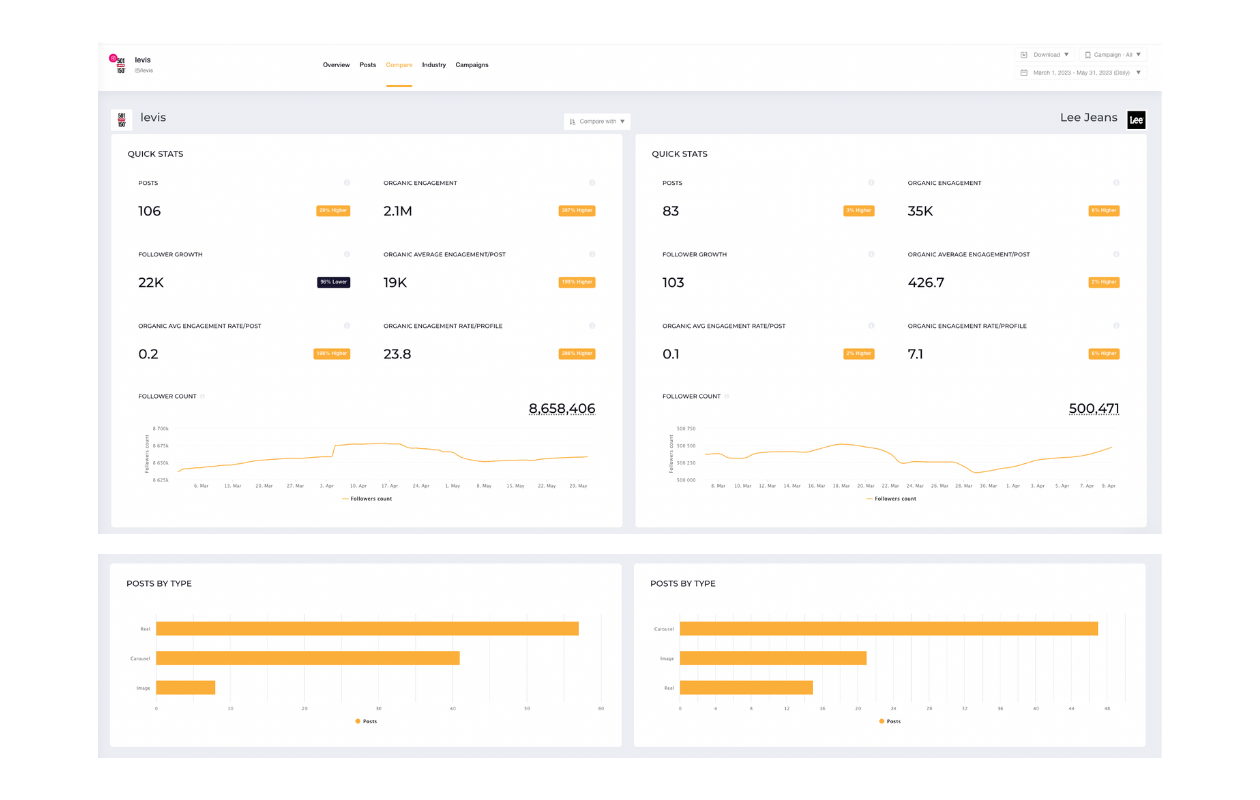Click info icon beside levis Follower Count

coord(203,396)
